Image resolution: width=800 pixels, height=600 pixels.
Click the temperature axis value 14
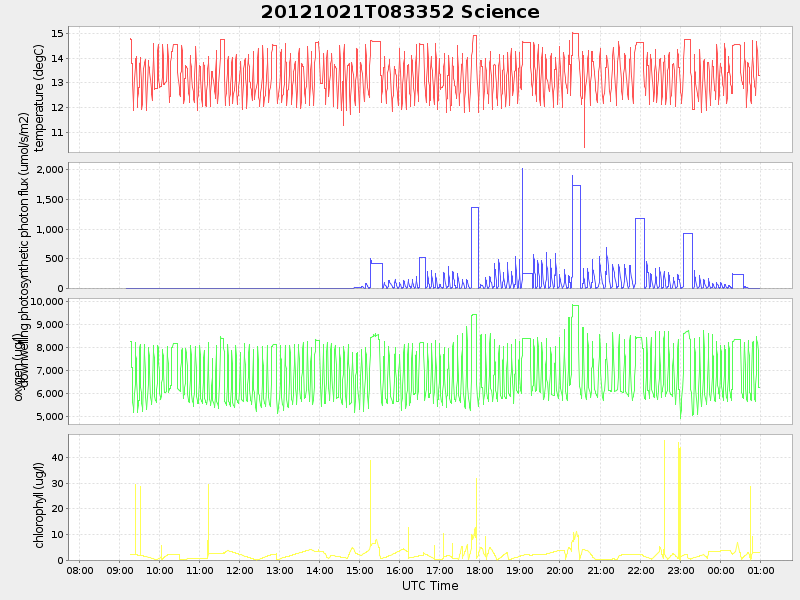click(x=57, y=58)
